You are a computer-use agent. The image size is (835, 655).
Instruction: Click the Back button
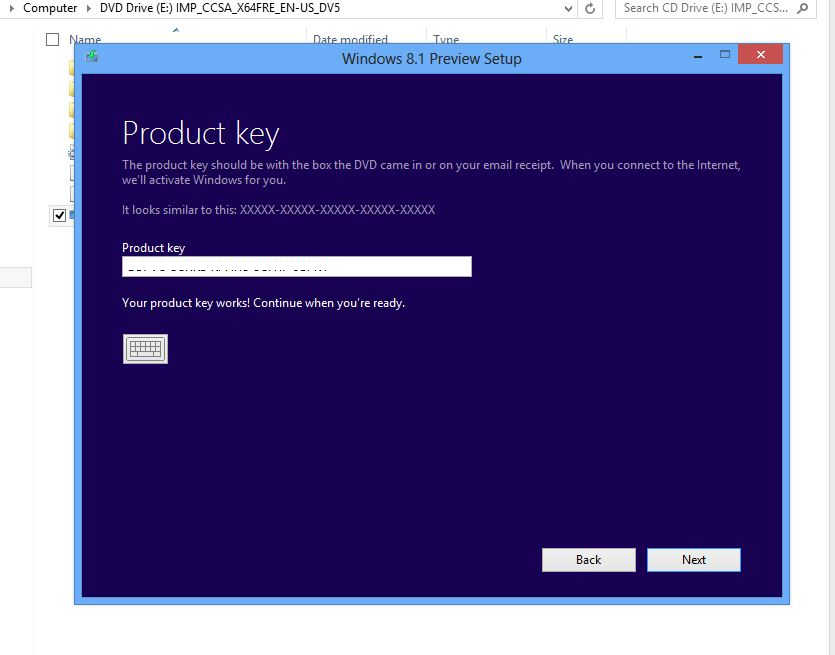coord(588,560)
